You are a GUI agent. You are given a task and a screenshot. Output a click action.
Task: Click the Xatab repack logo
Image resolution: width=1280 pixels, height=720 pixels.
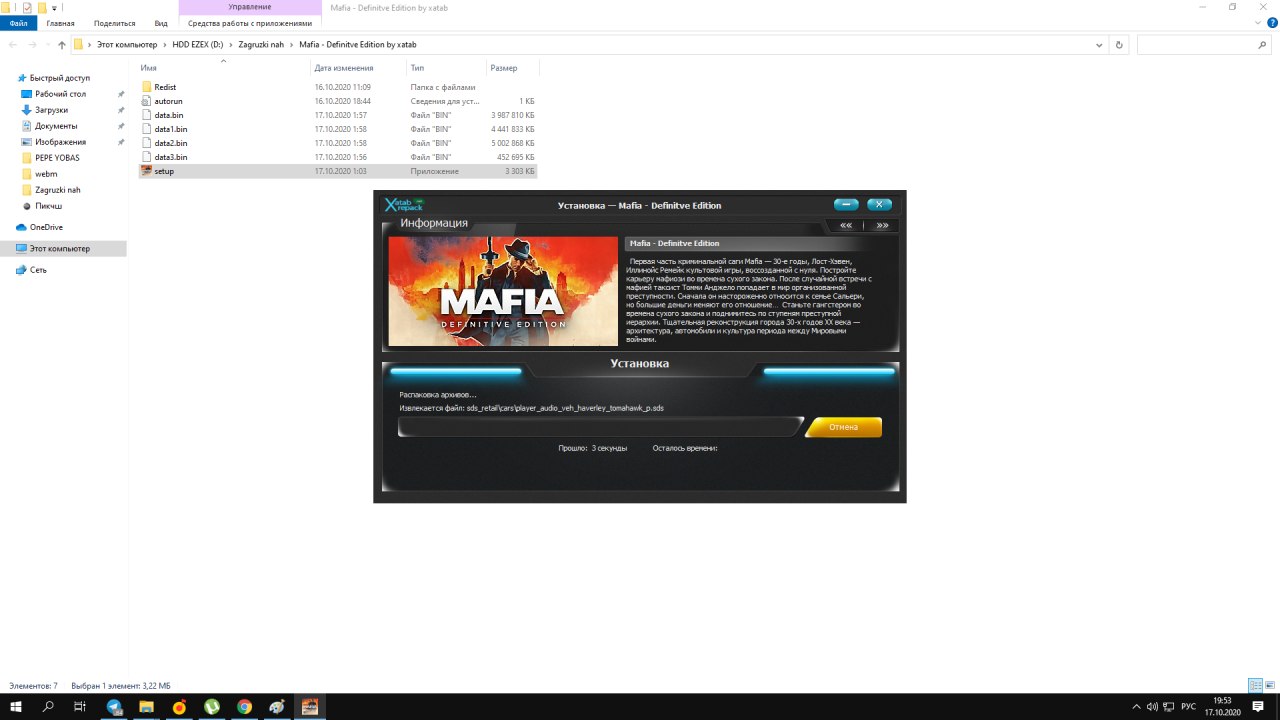point(404,205)
